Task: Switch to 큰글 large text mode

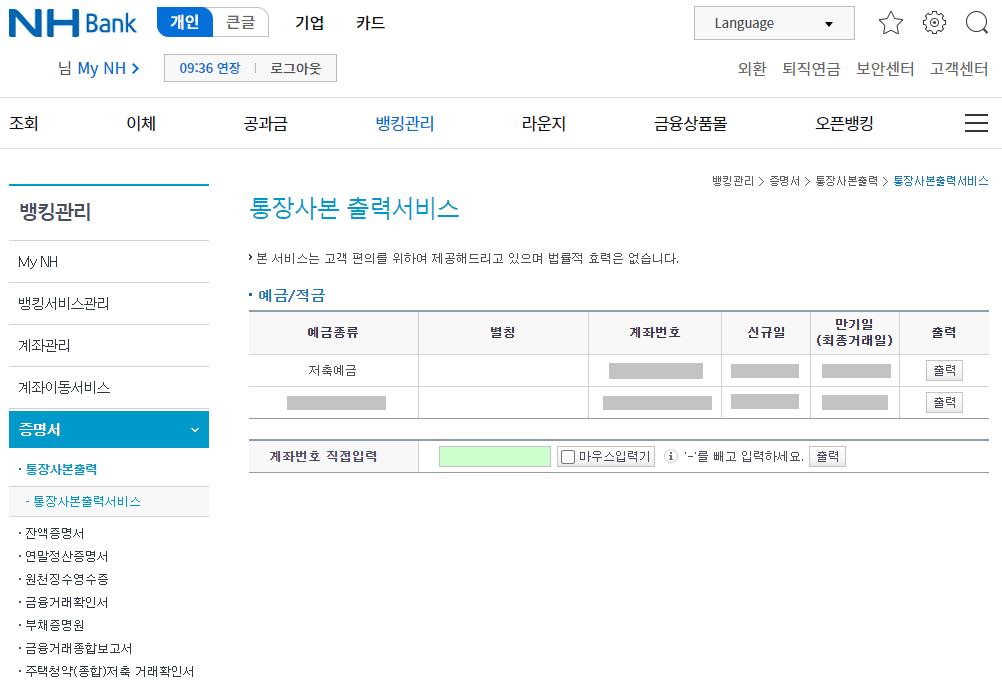Action: 240,22
